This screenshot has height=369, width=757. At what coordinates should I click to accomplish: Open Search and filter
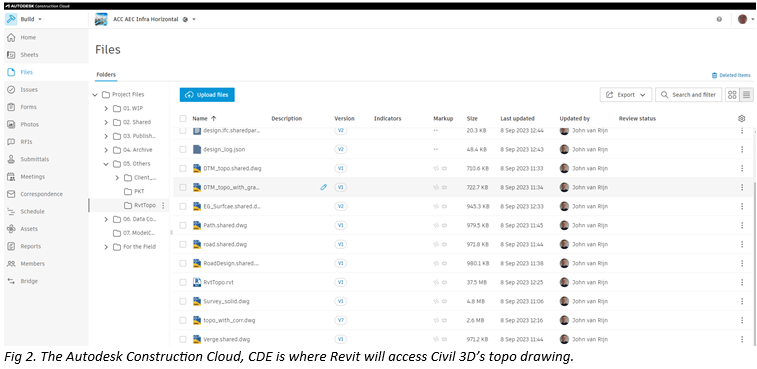pos(688,95)
